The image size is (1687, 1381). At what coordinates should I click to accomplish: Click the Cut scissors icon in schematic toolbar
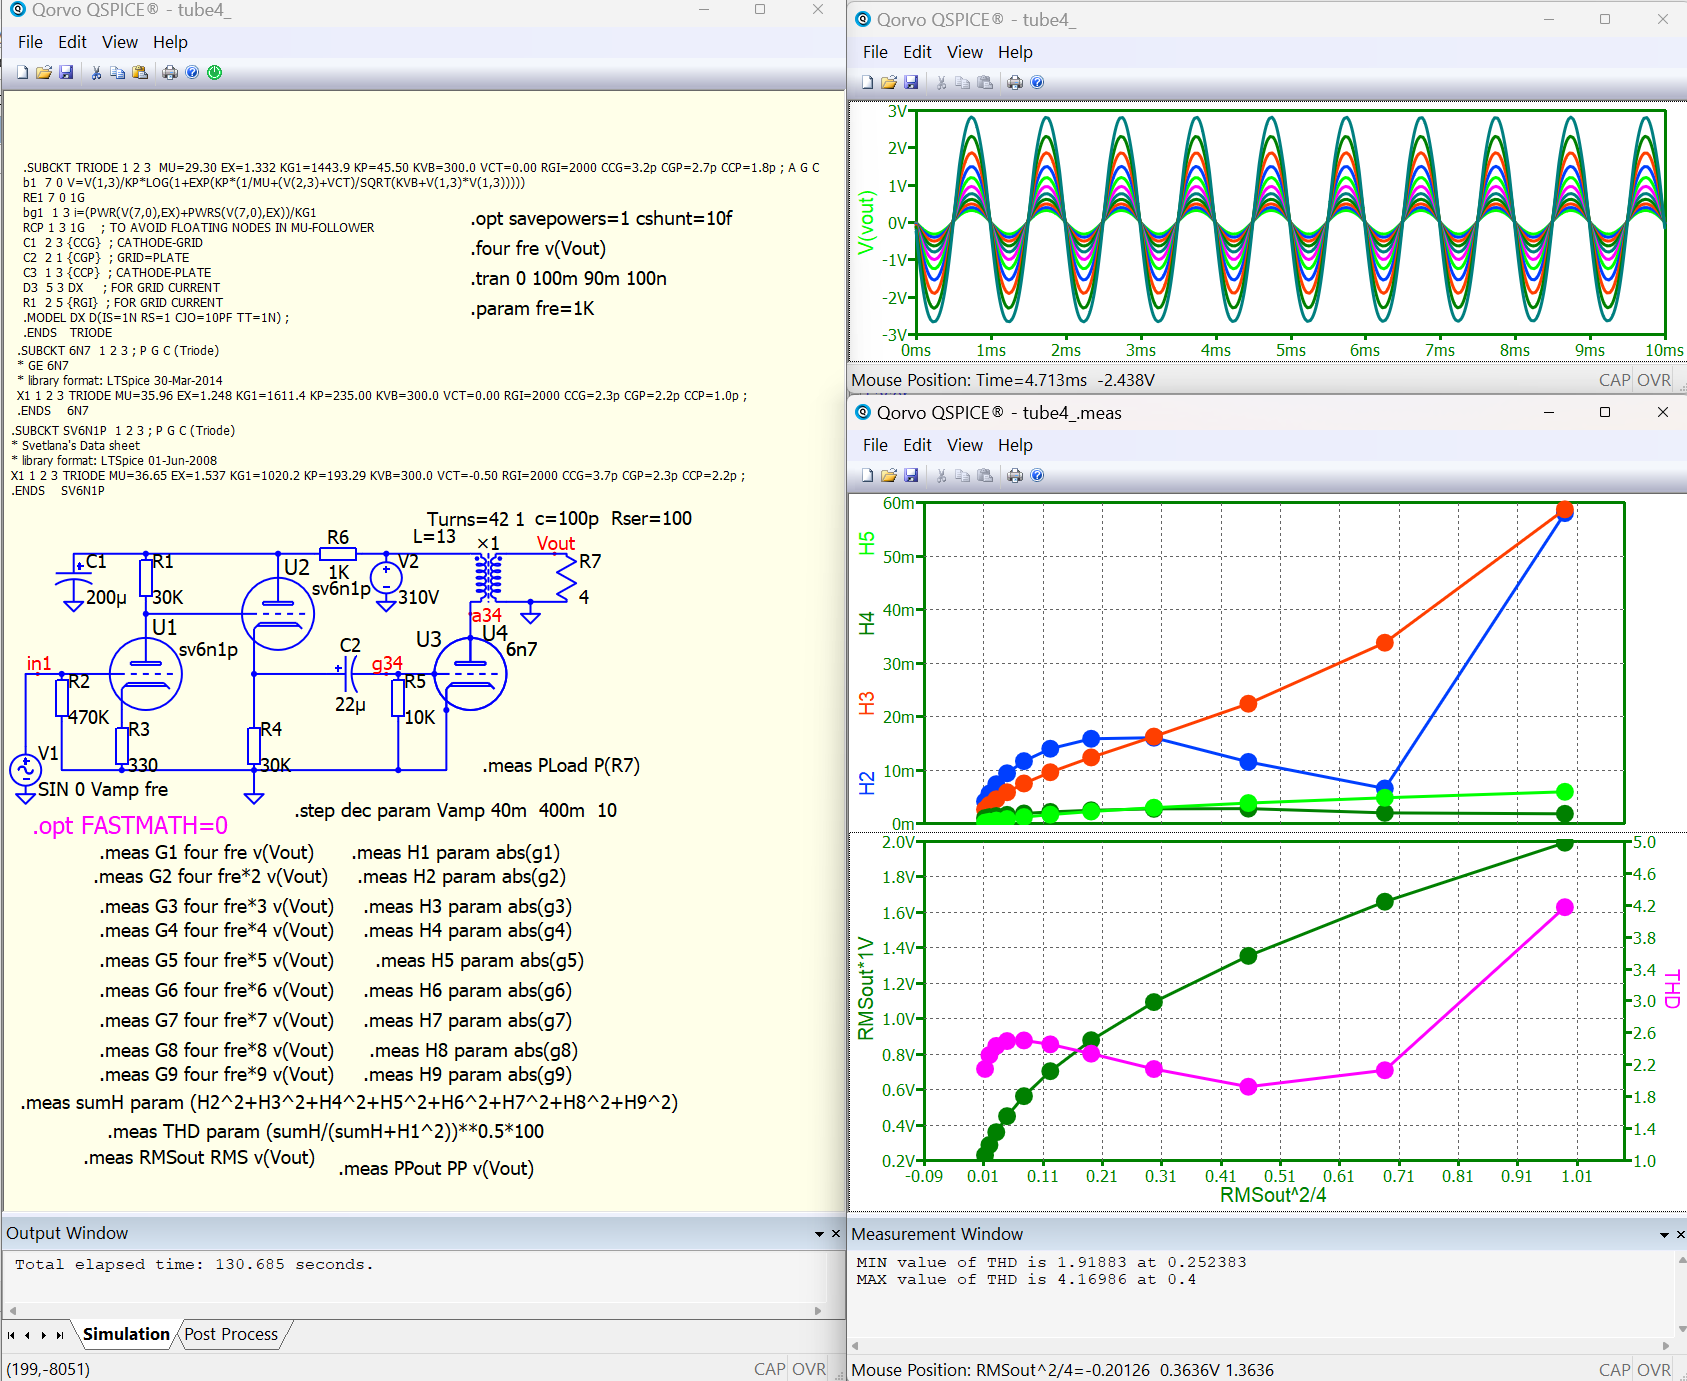pyautogui.click(x=96, y=72)
